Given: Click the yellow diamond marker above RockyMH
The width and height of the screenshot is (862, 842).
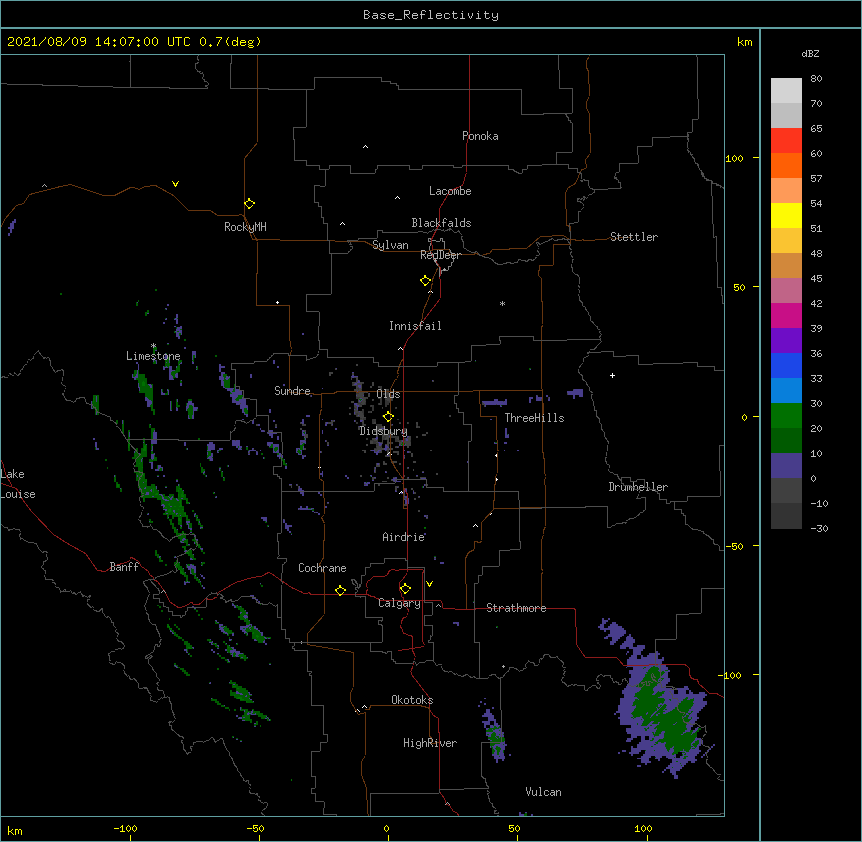Looking at the screenshot, I should point(250,204).
